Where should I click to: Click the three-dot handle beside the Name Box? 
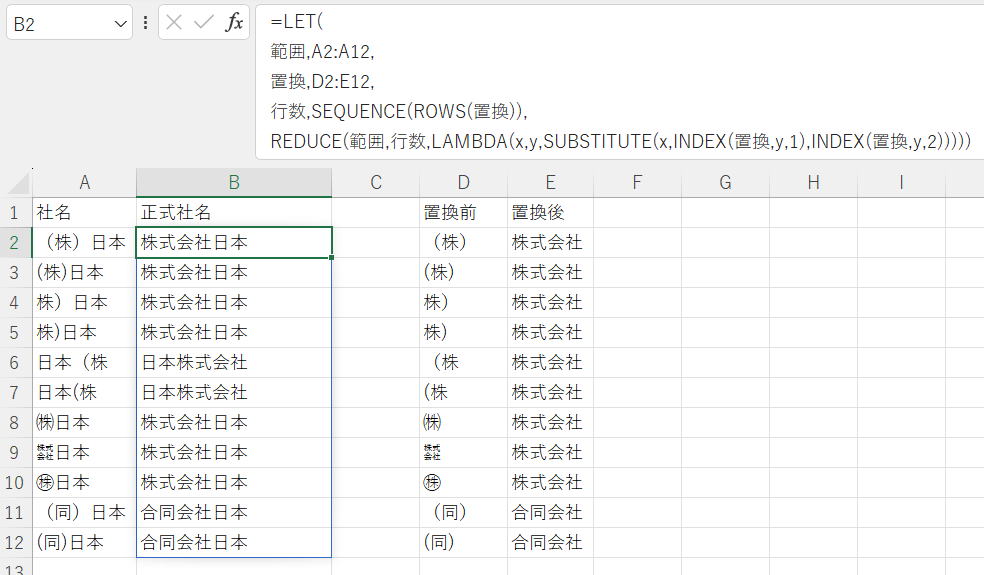[x=146, y=23]
